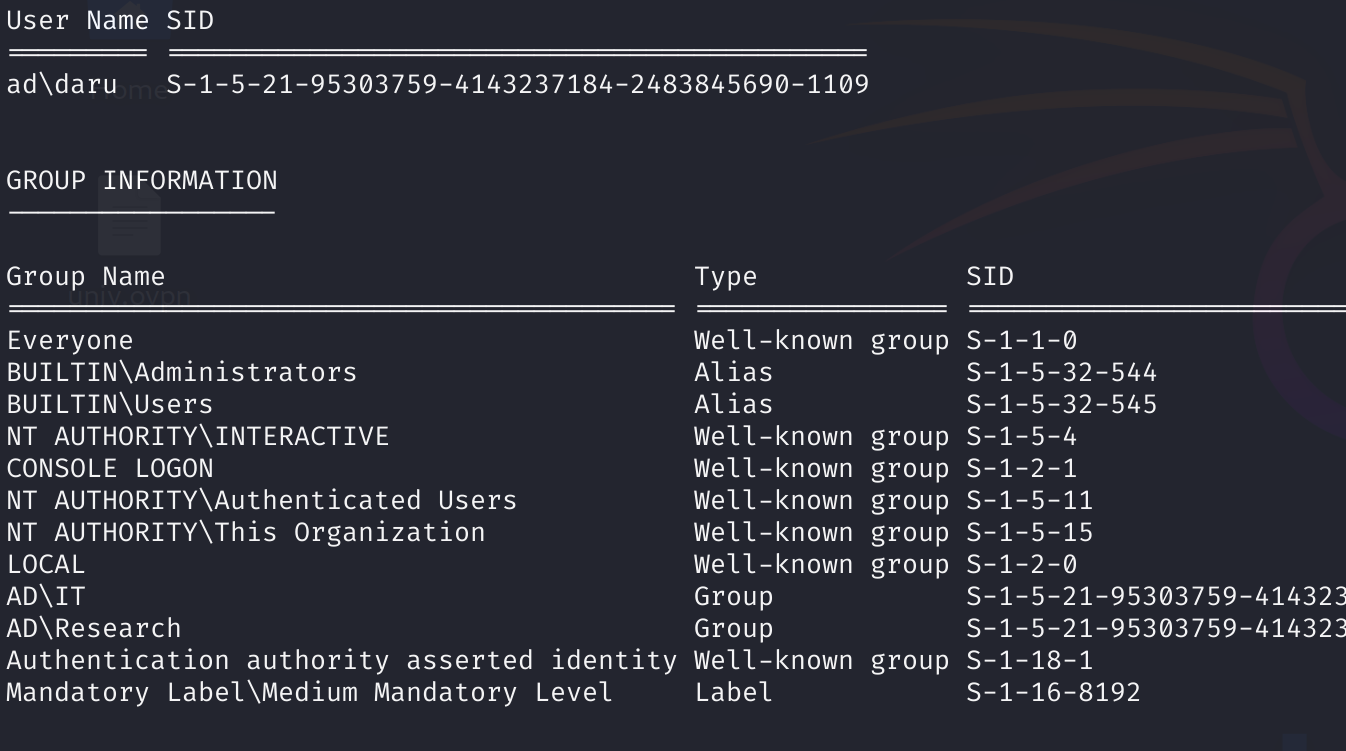This screenshot has height=751, width=1346.
Task: Click the Group Name column header
Action: [86, 276]
